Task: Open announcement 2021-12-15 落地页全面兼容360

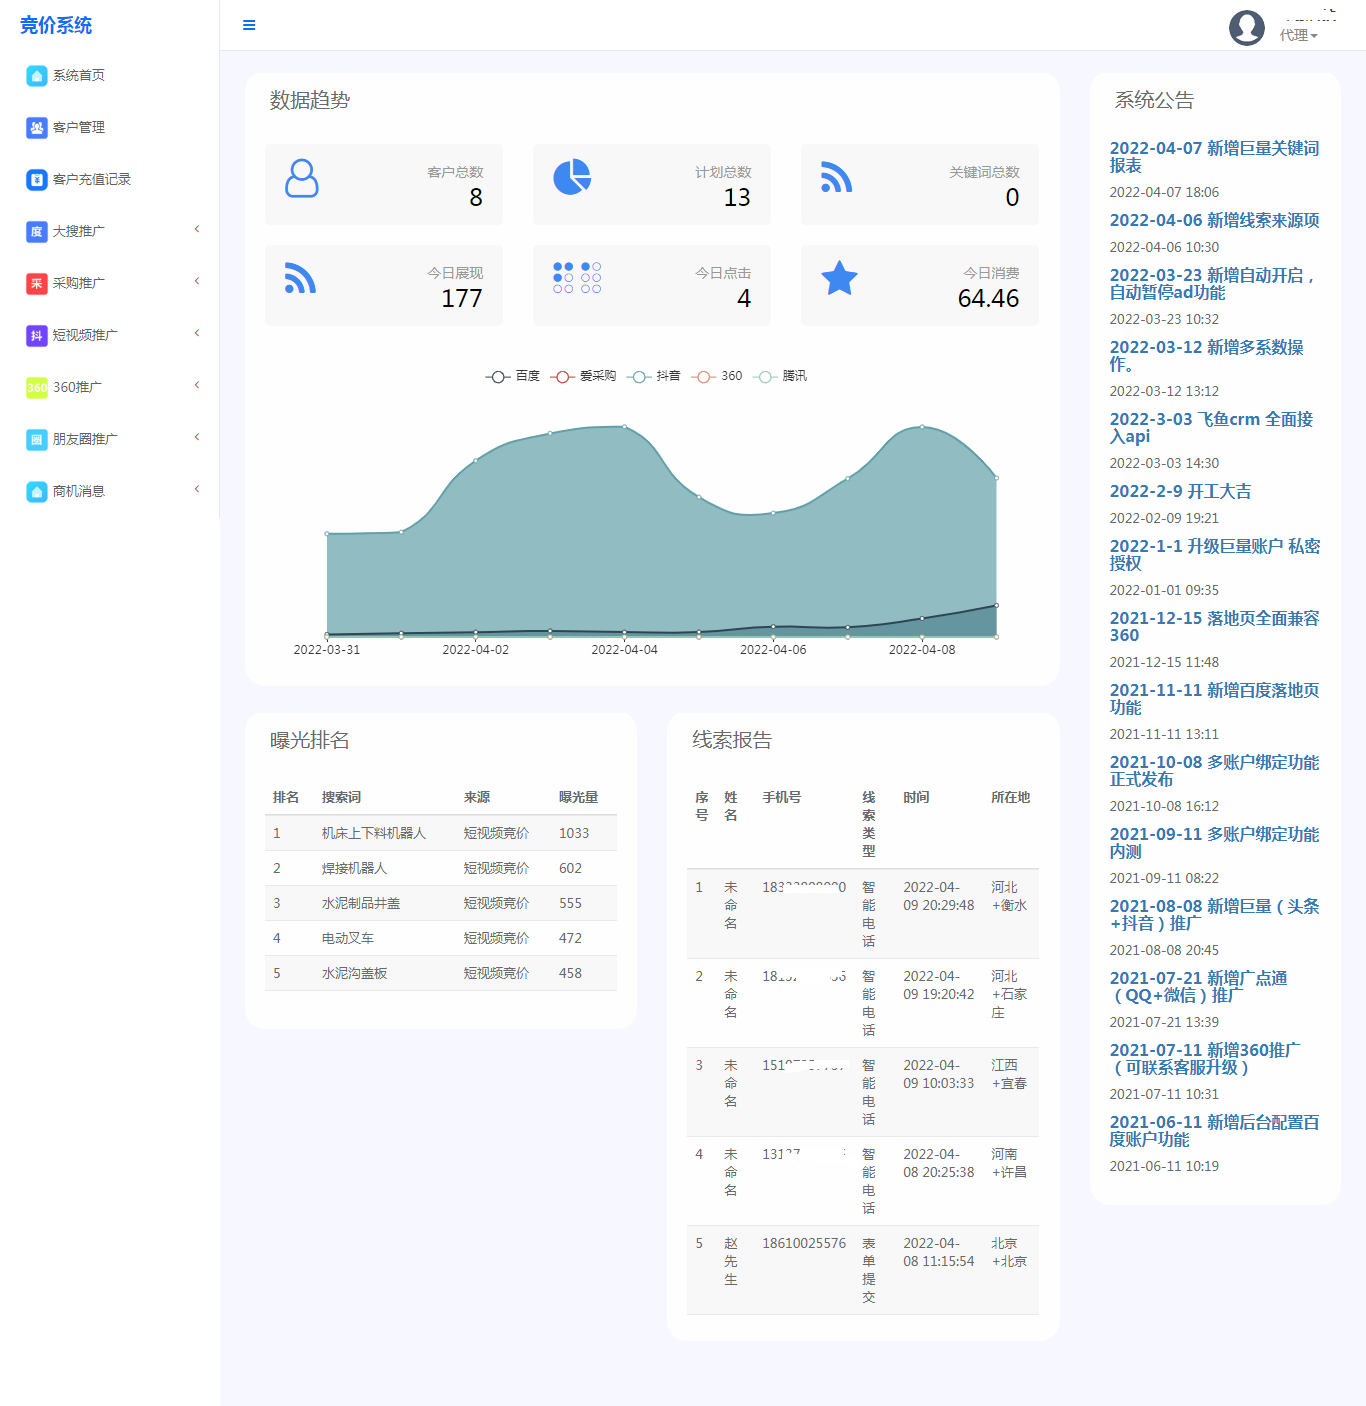Action: [x=1214, y=627]
